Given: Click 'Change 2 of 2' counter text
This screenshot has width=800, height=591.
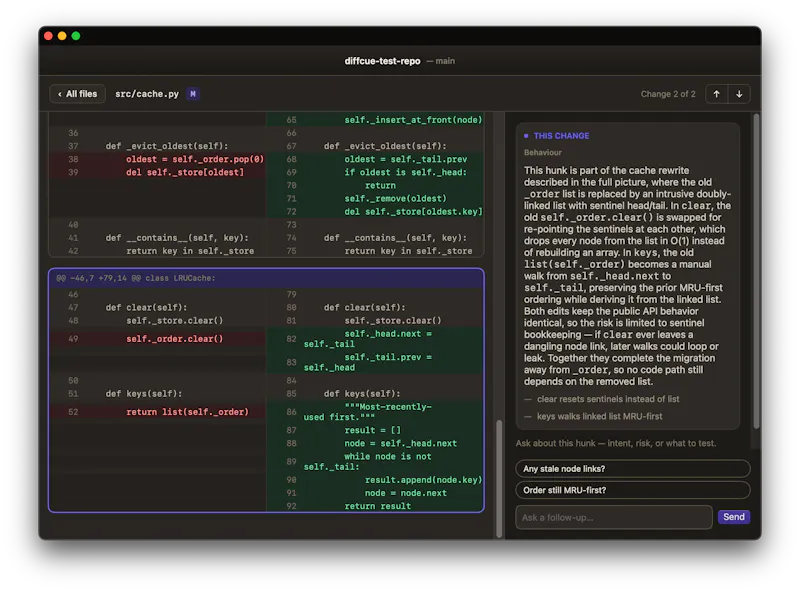Looking at the screenshot, I should pyautogui.click(x=668, y=94).
